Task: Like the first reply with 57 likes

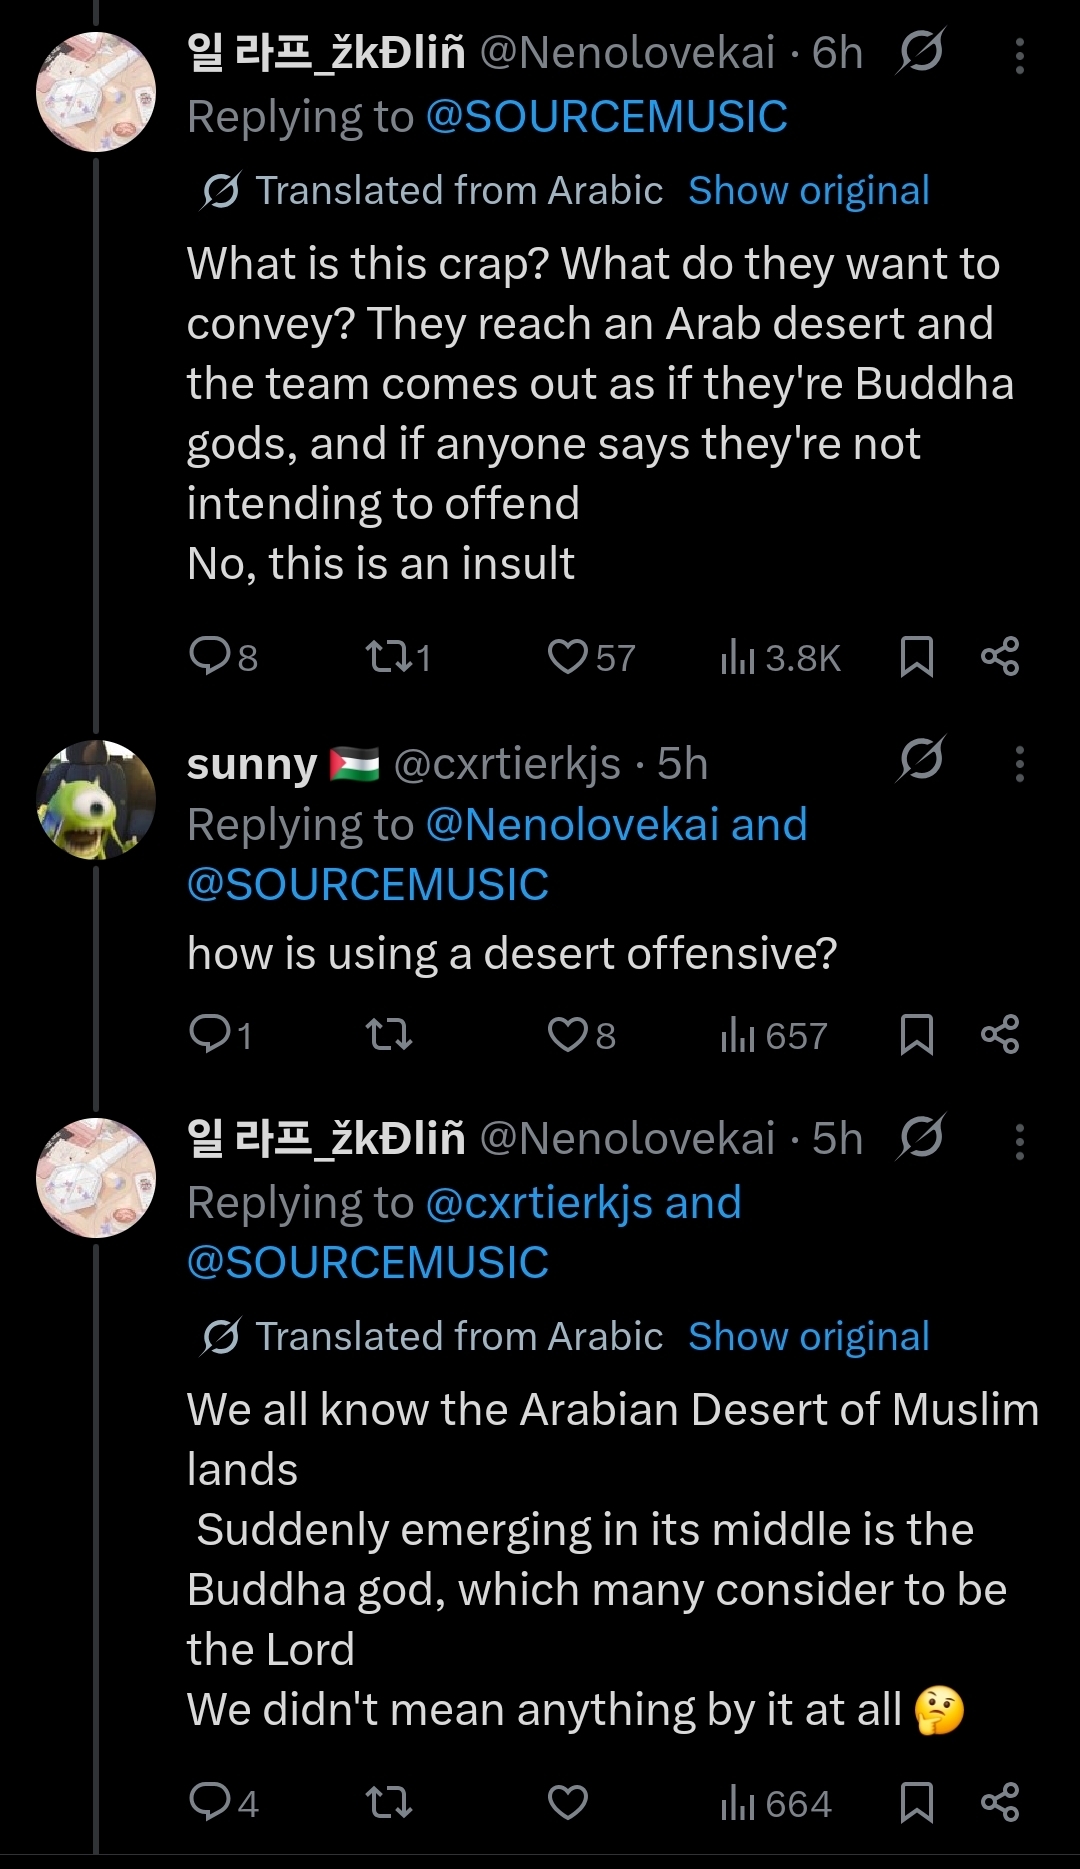Action: pyautogui.click(x=590, y=657)
